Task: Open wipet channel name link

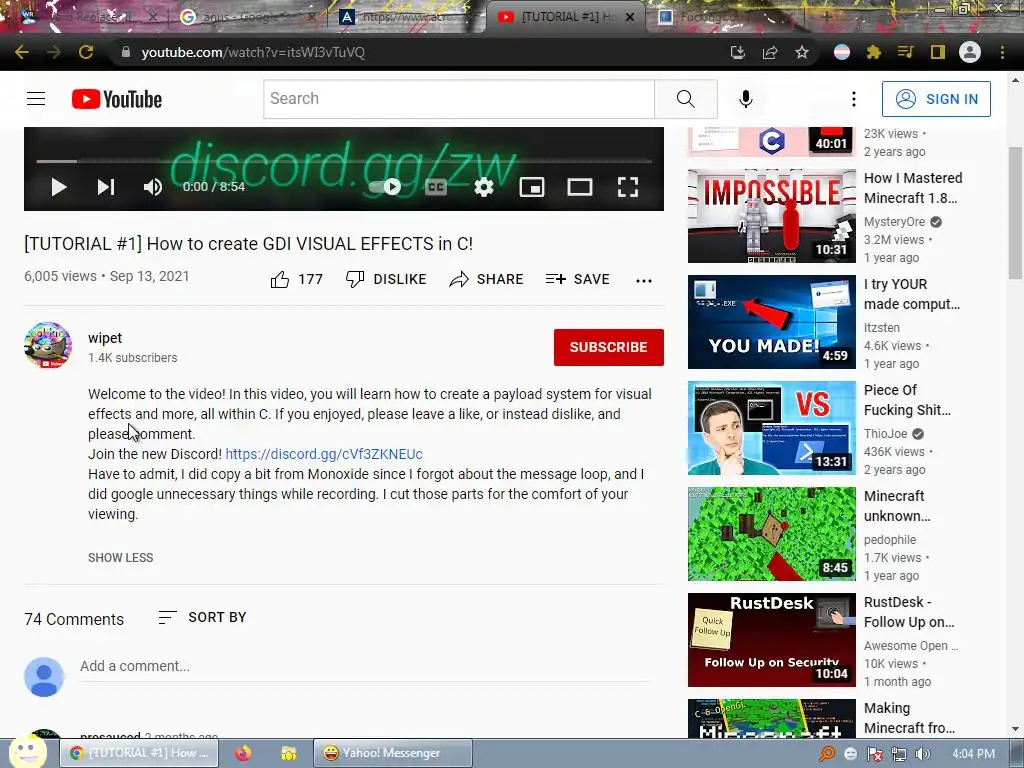Action: 105,338
